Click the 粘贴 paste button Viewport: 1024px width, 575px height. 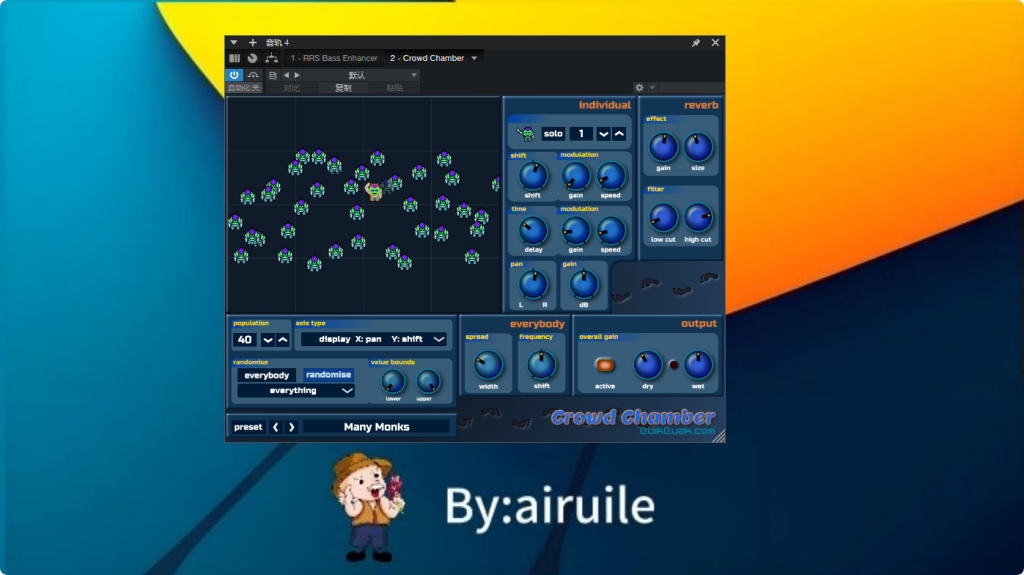click(394, 88)
